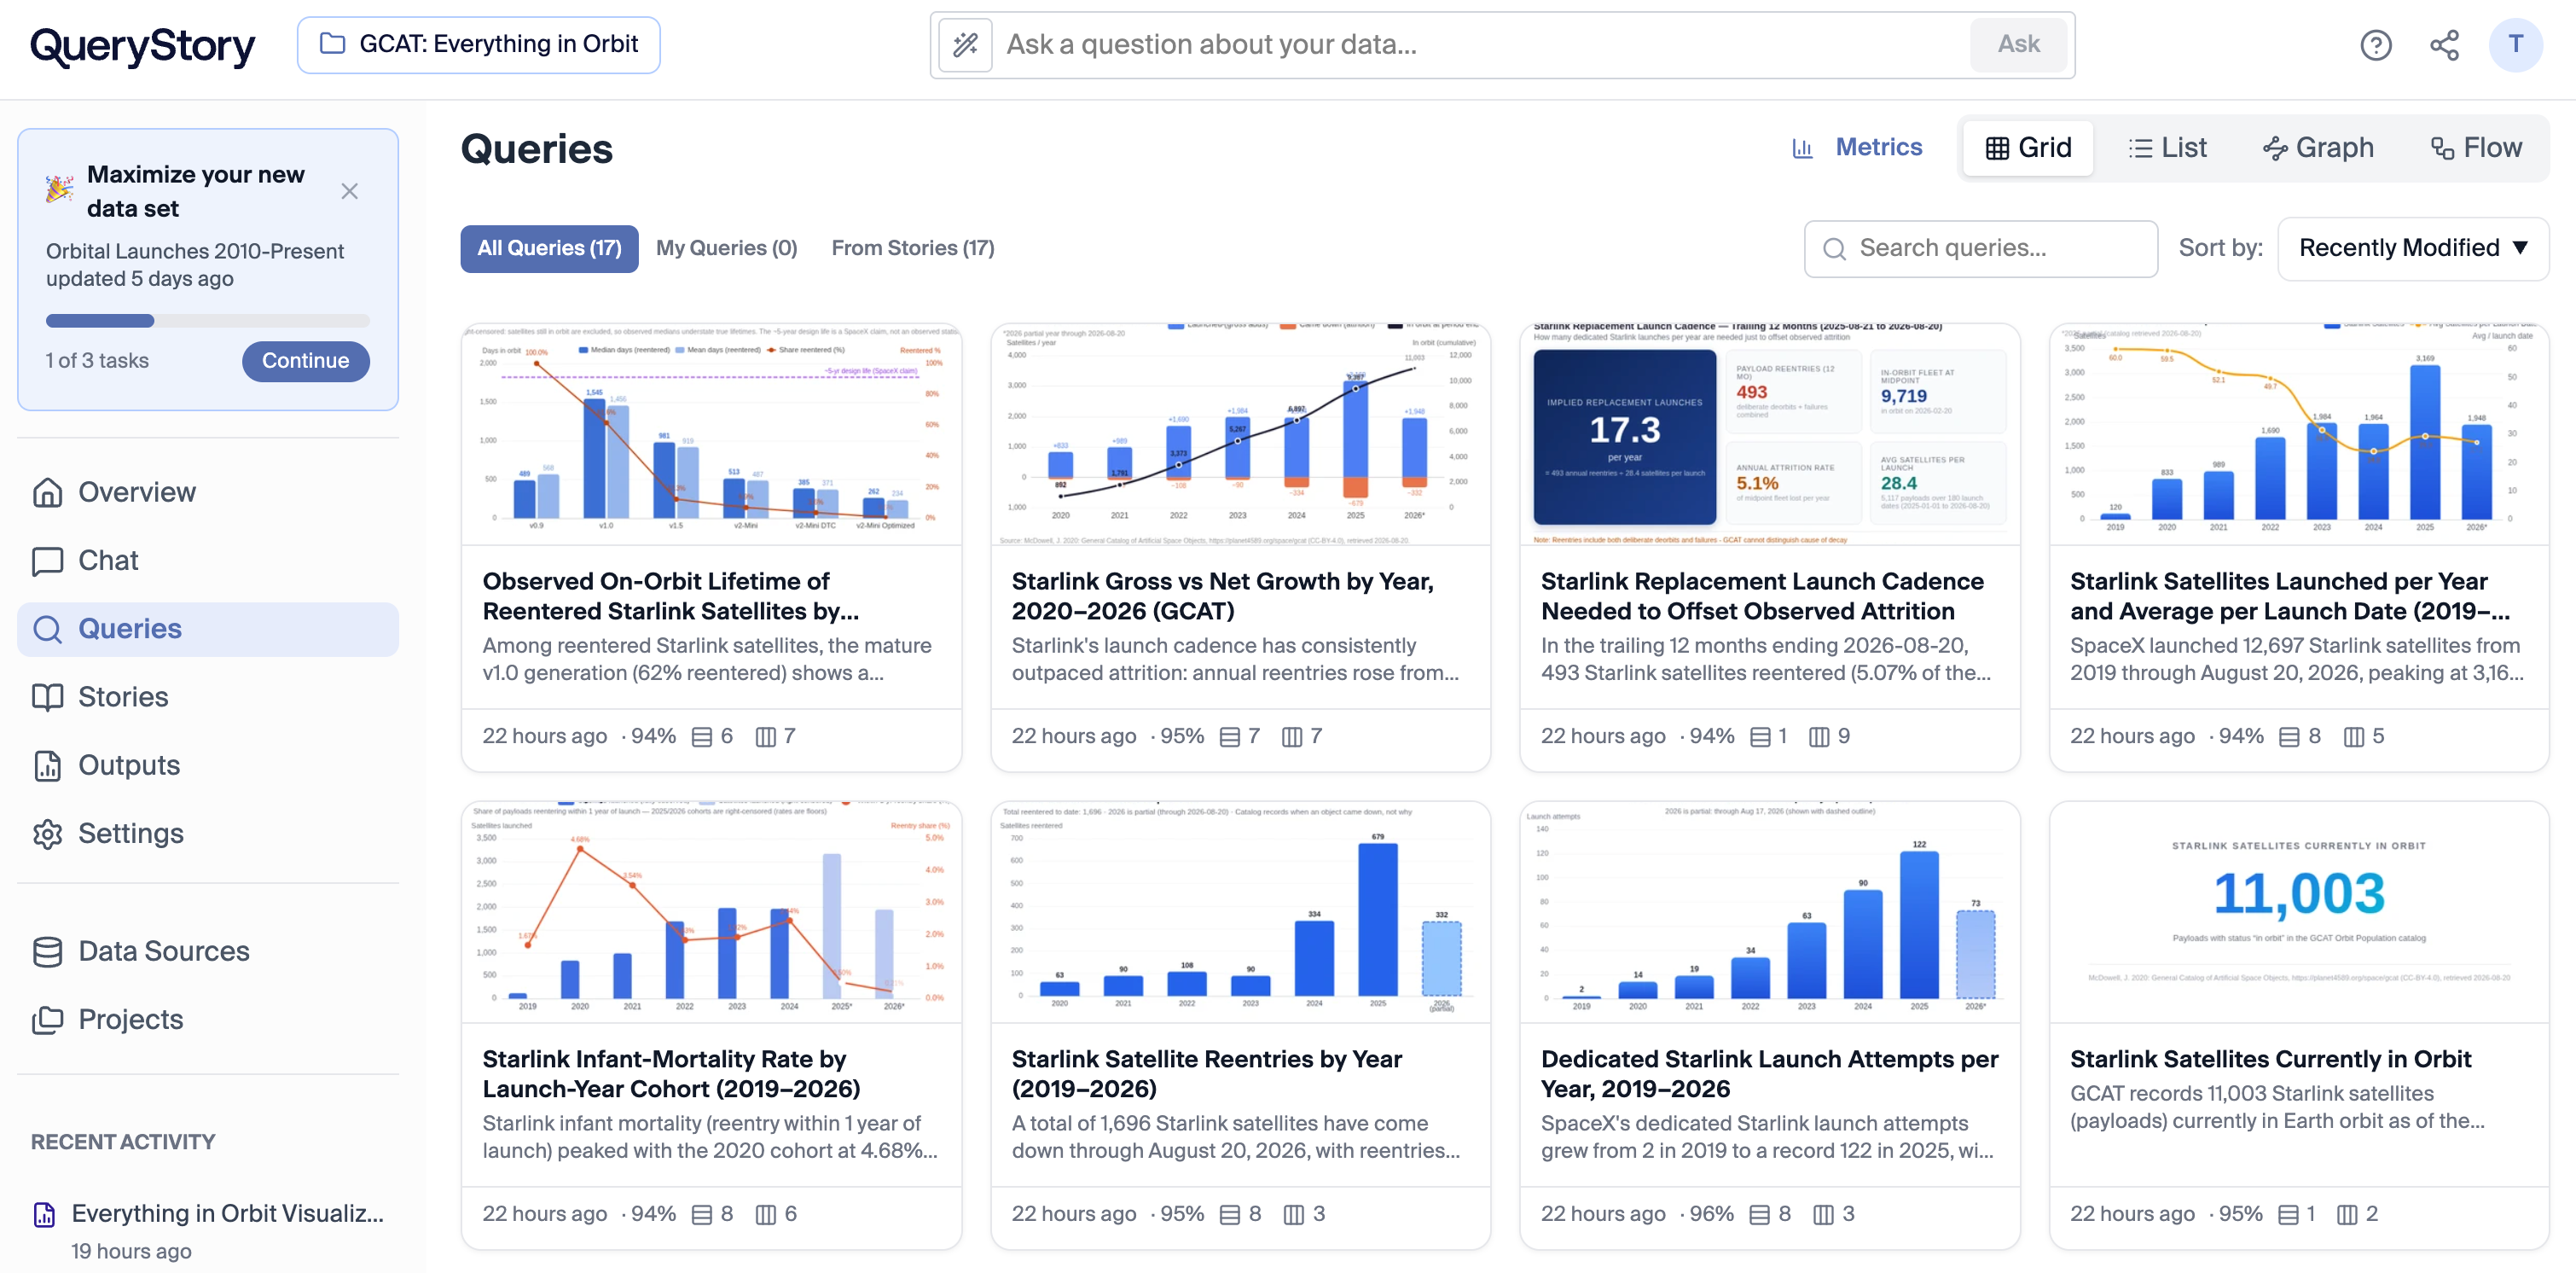Click Starlink Replacement Launch Cadence description text
The width and height of the screenshot is (2576, 1273).
point(1766,660)
